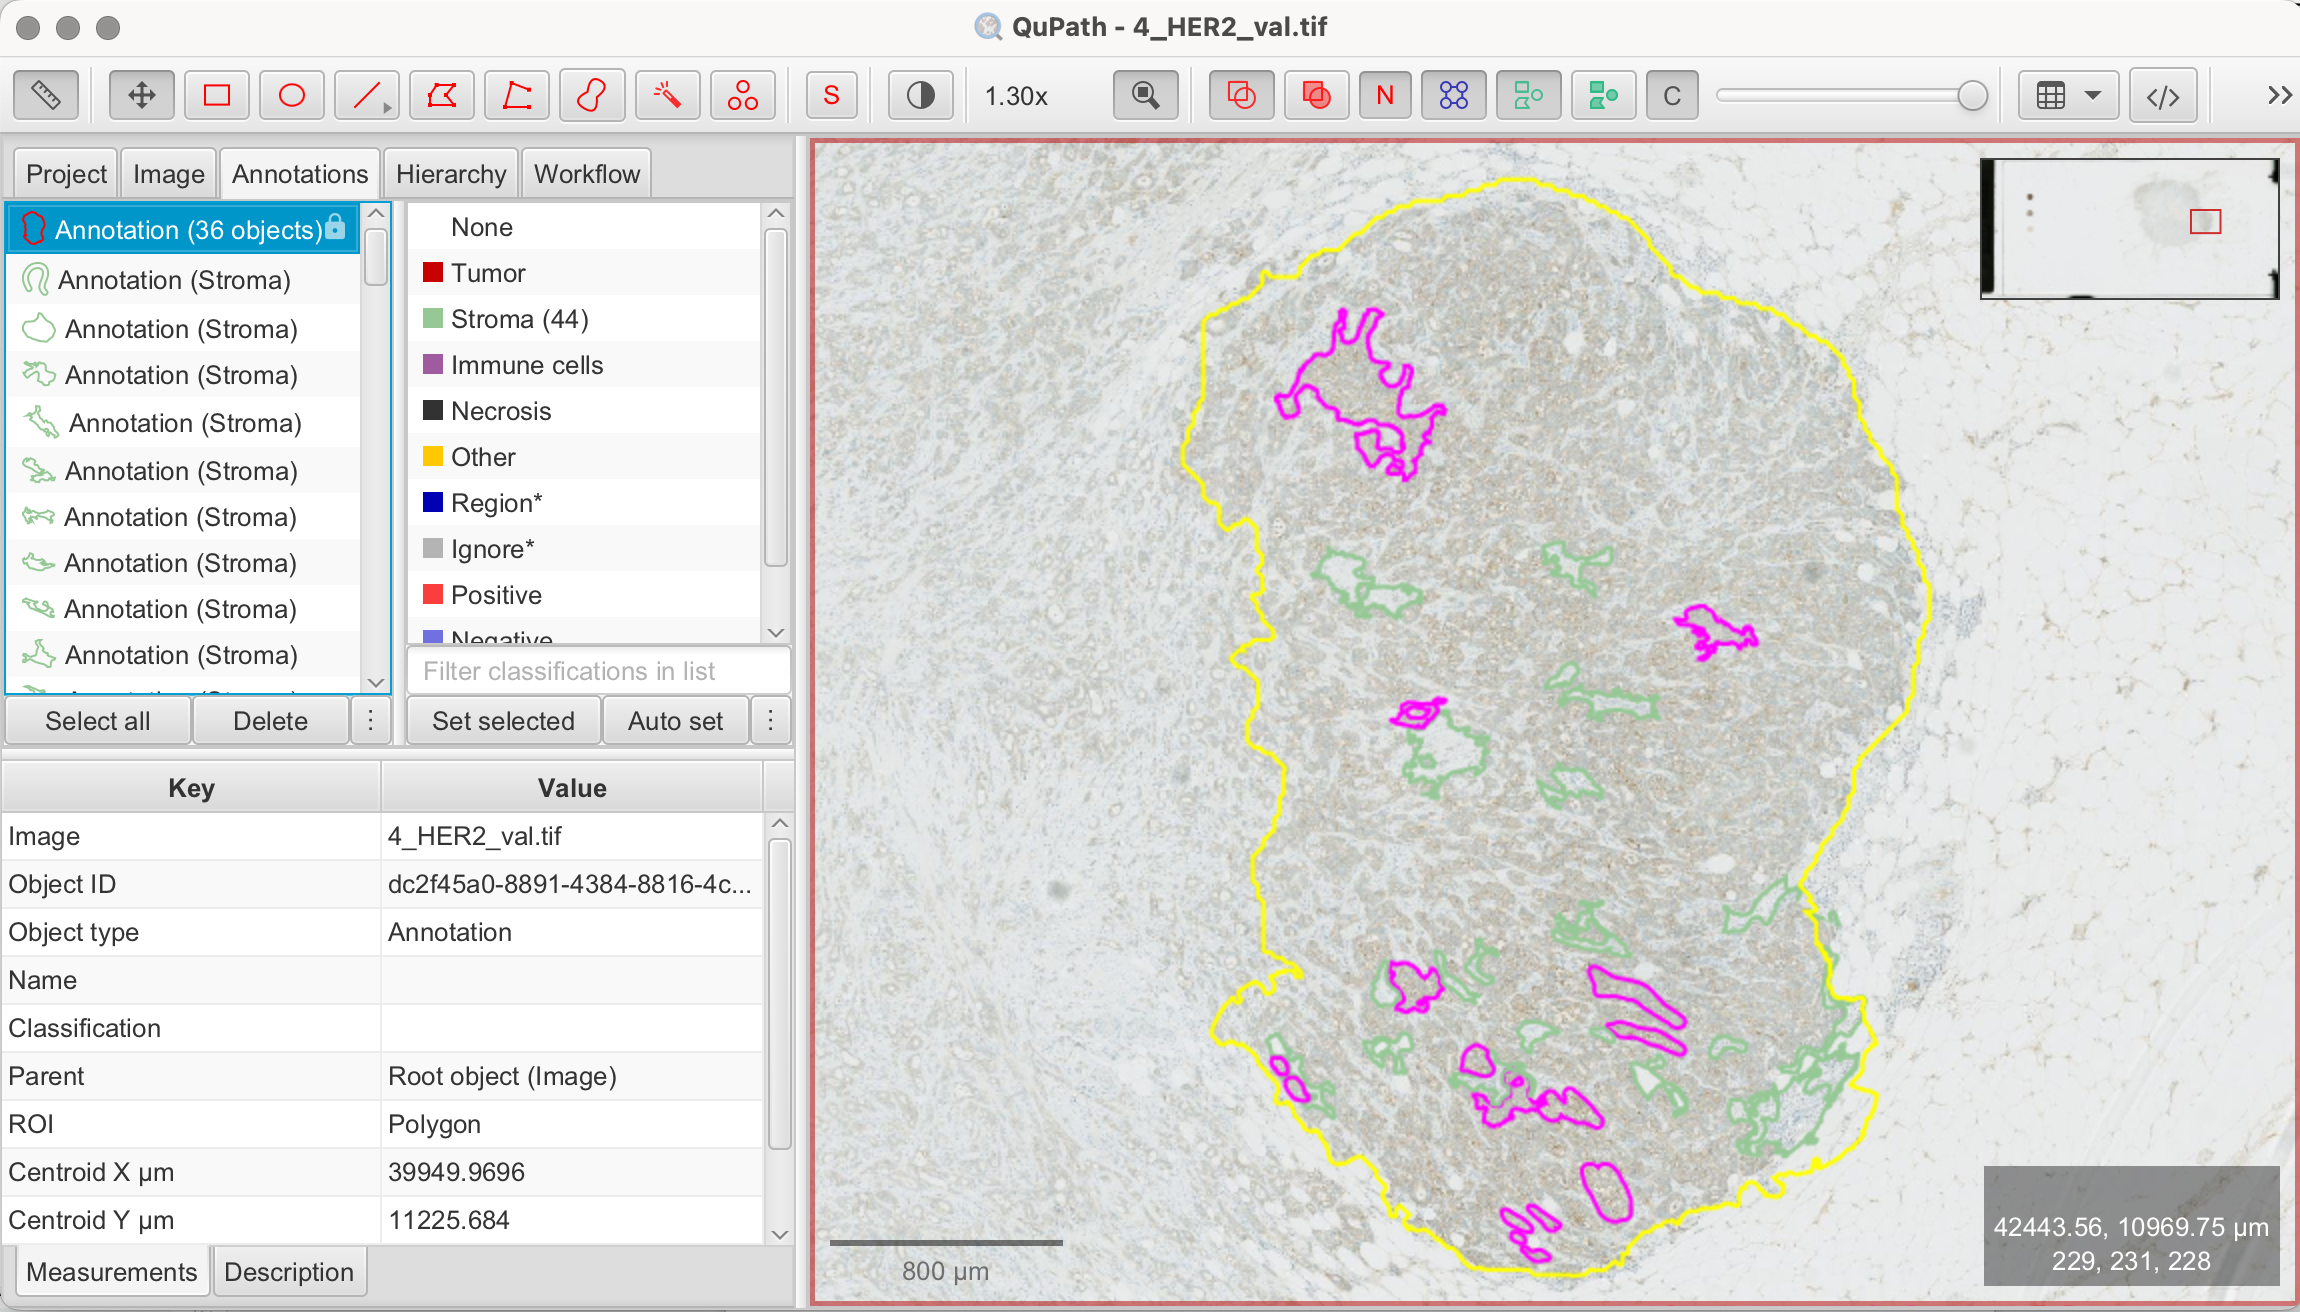This screenshot has height=1312, width=2300.
Task: Select the Polygon annotation tool
Action: tap(441, 96)
